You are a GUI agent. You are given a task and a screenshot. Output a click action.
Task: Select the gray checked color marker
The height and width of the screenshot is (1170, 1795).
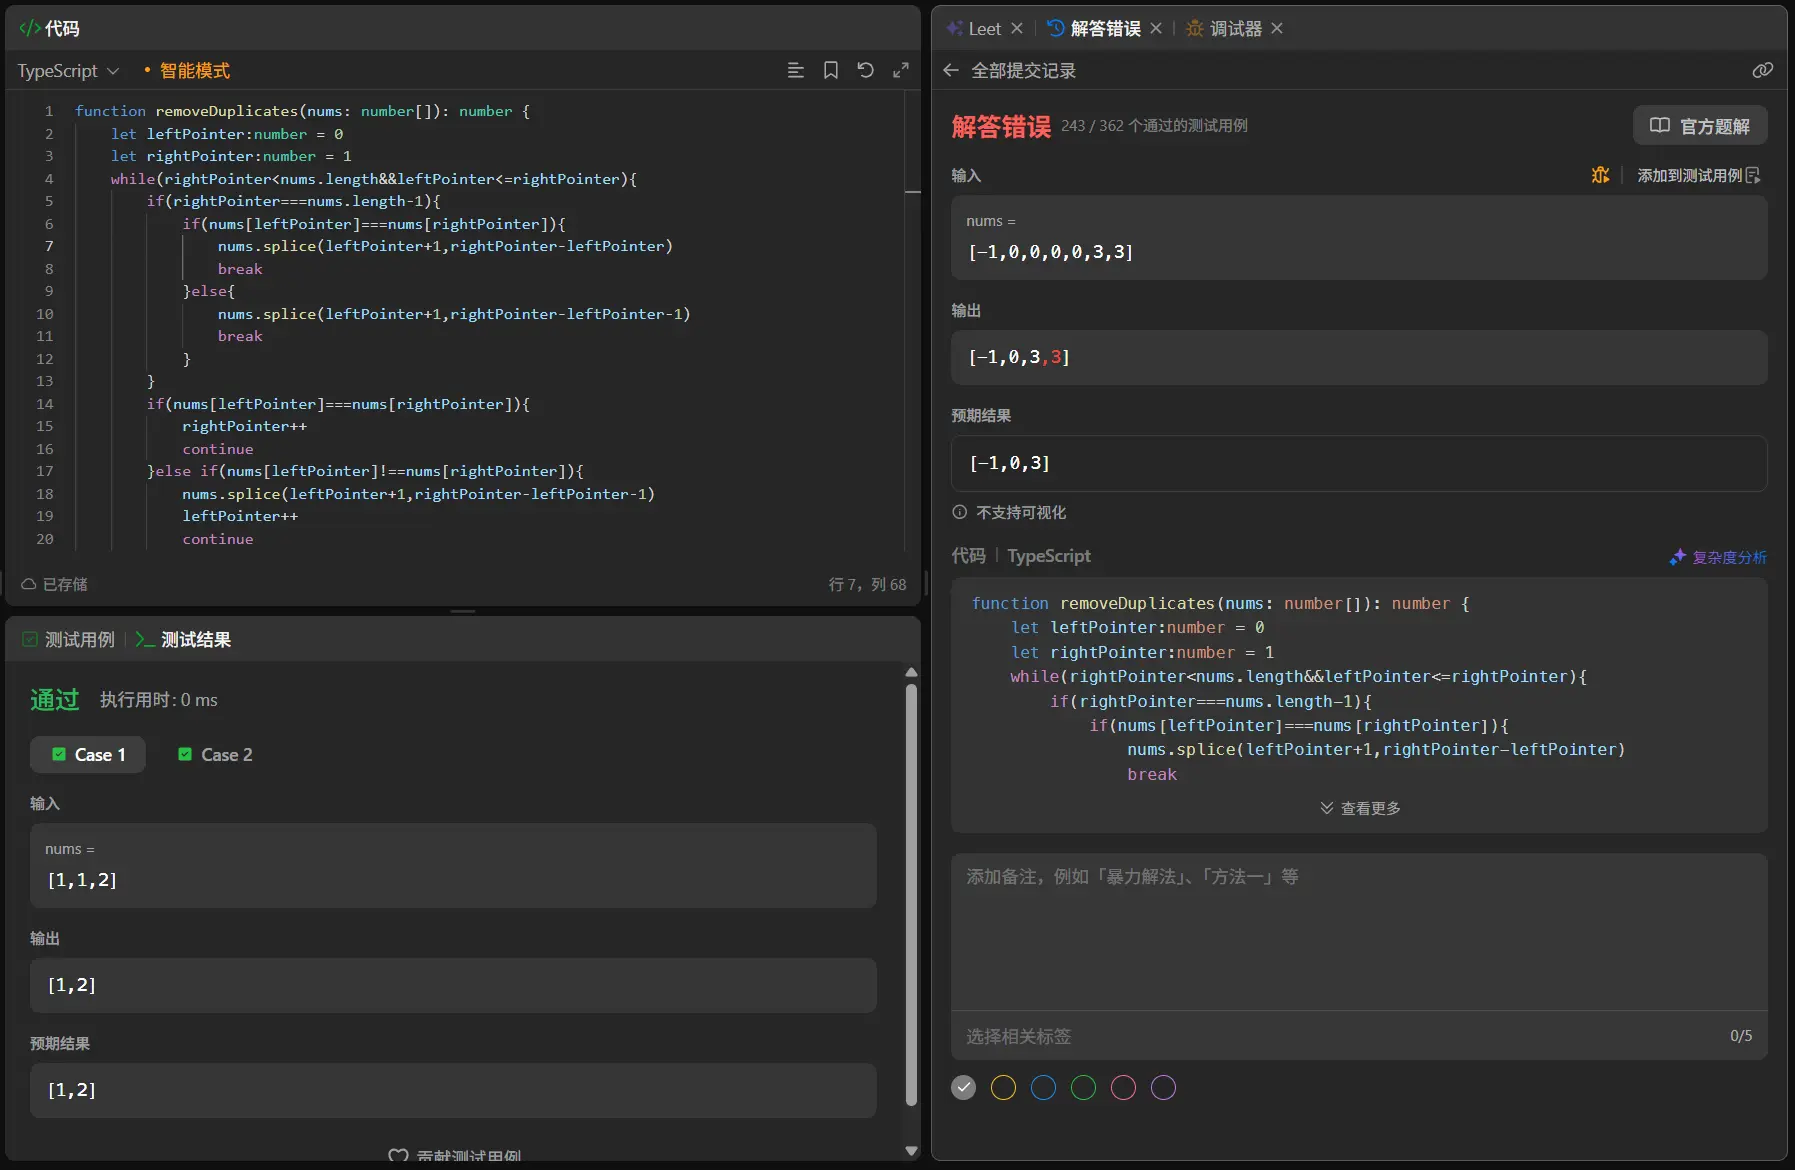pos(963,1087)
